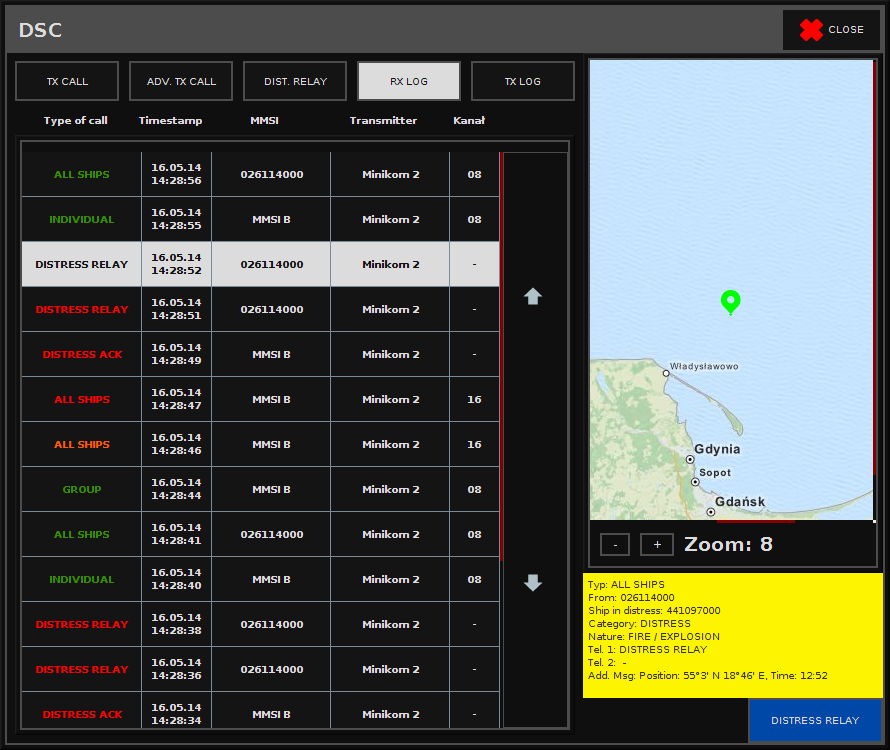Click the 'Add. Msg: Position' line

708,676
